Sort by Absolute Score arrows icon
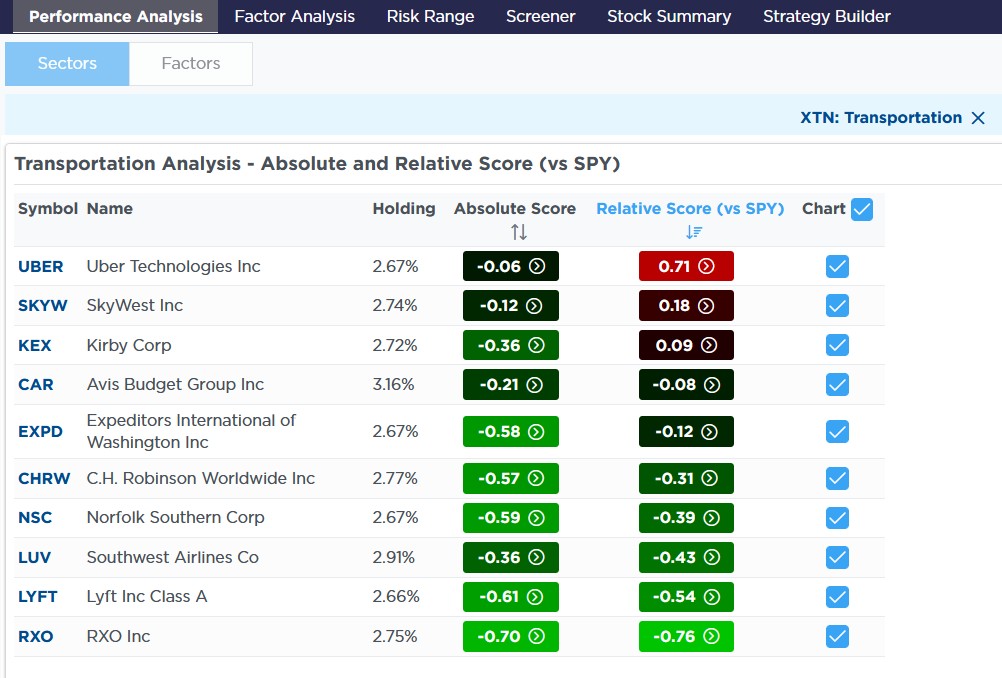Screen dimensions: 1002x678 pyautogui.click(x=518, y=232)
